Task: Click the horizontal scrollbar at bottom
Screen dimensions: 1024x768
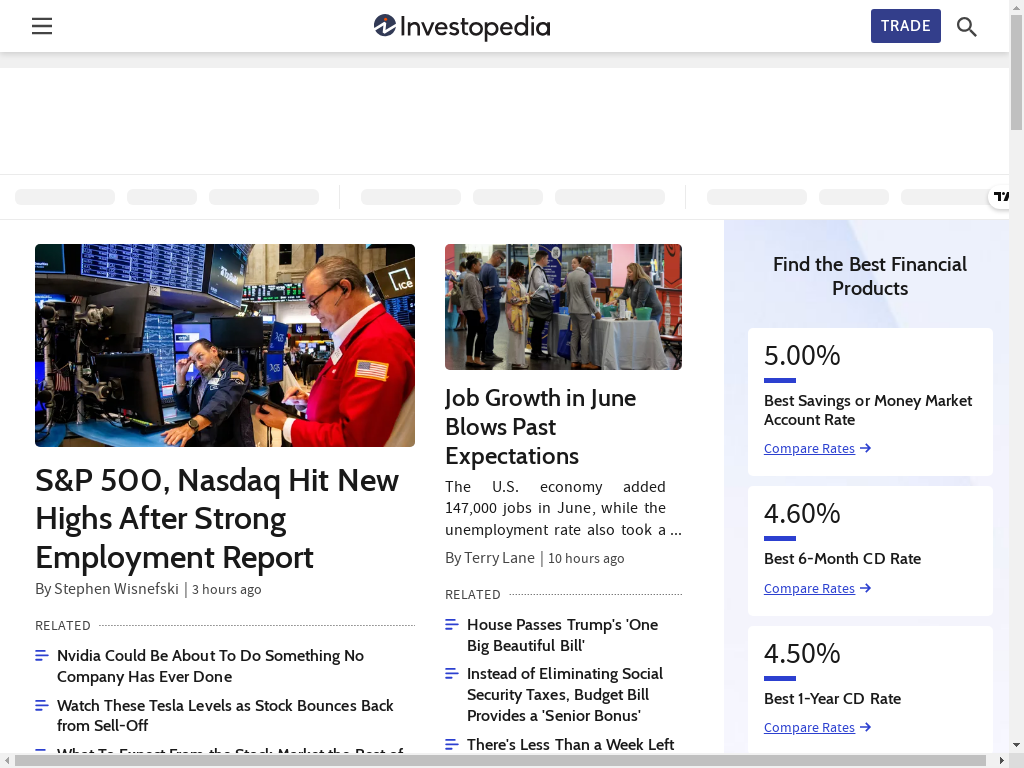Action: point(500,761)
